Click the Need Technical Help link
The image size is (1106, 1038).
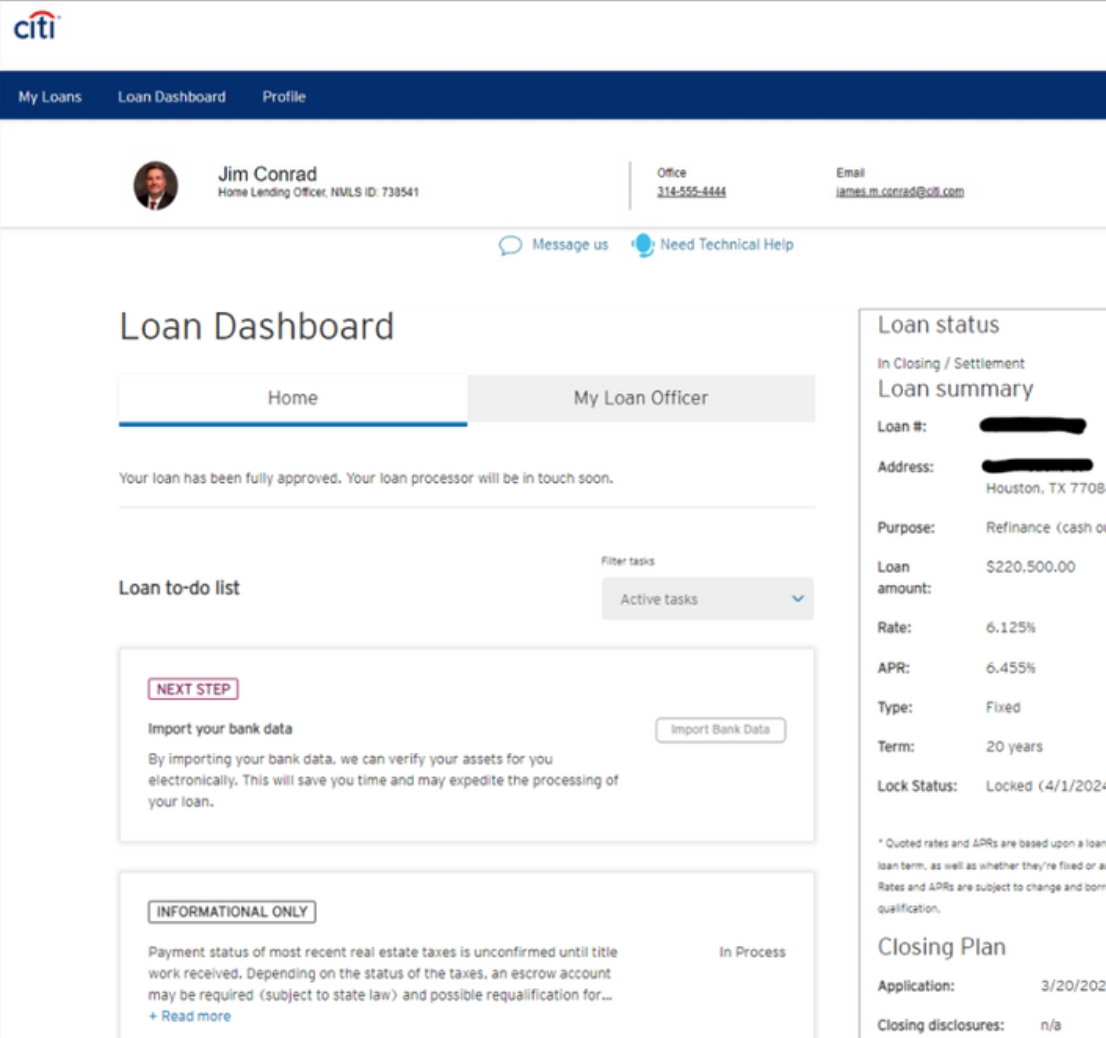coord(727,245)
